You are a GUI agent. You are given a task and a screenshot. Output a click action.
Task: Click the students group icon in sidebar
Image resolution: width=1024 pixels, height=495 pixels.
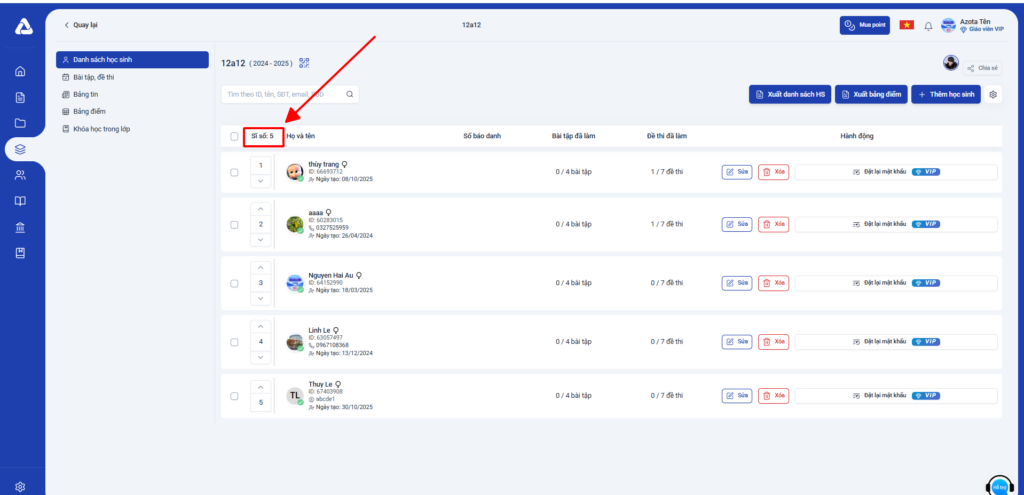(x=20, y=175)
